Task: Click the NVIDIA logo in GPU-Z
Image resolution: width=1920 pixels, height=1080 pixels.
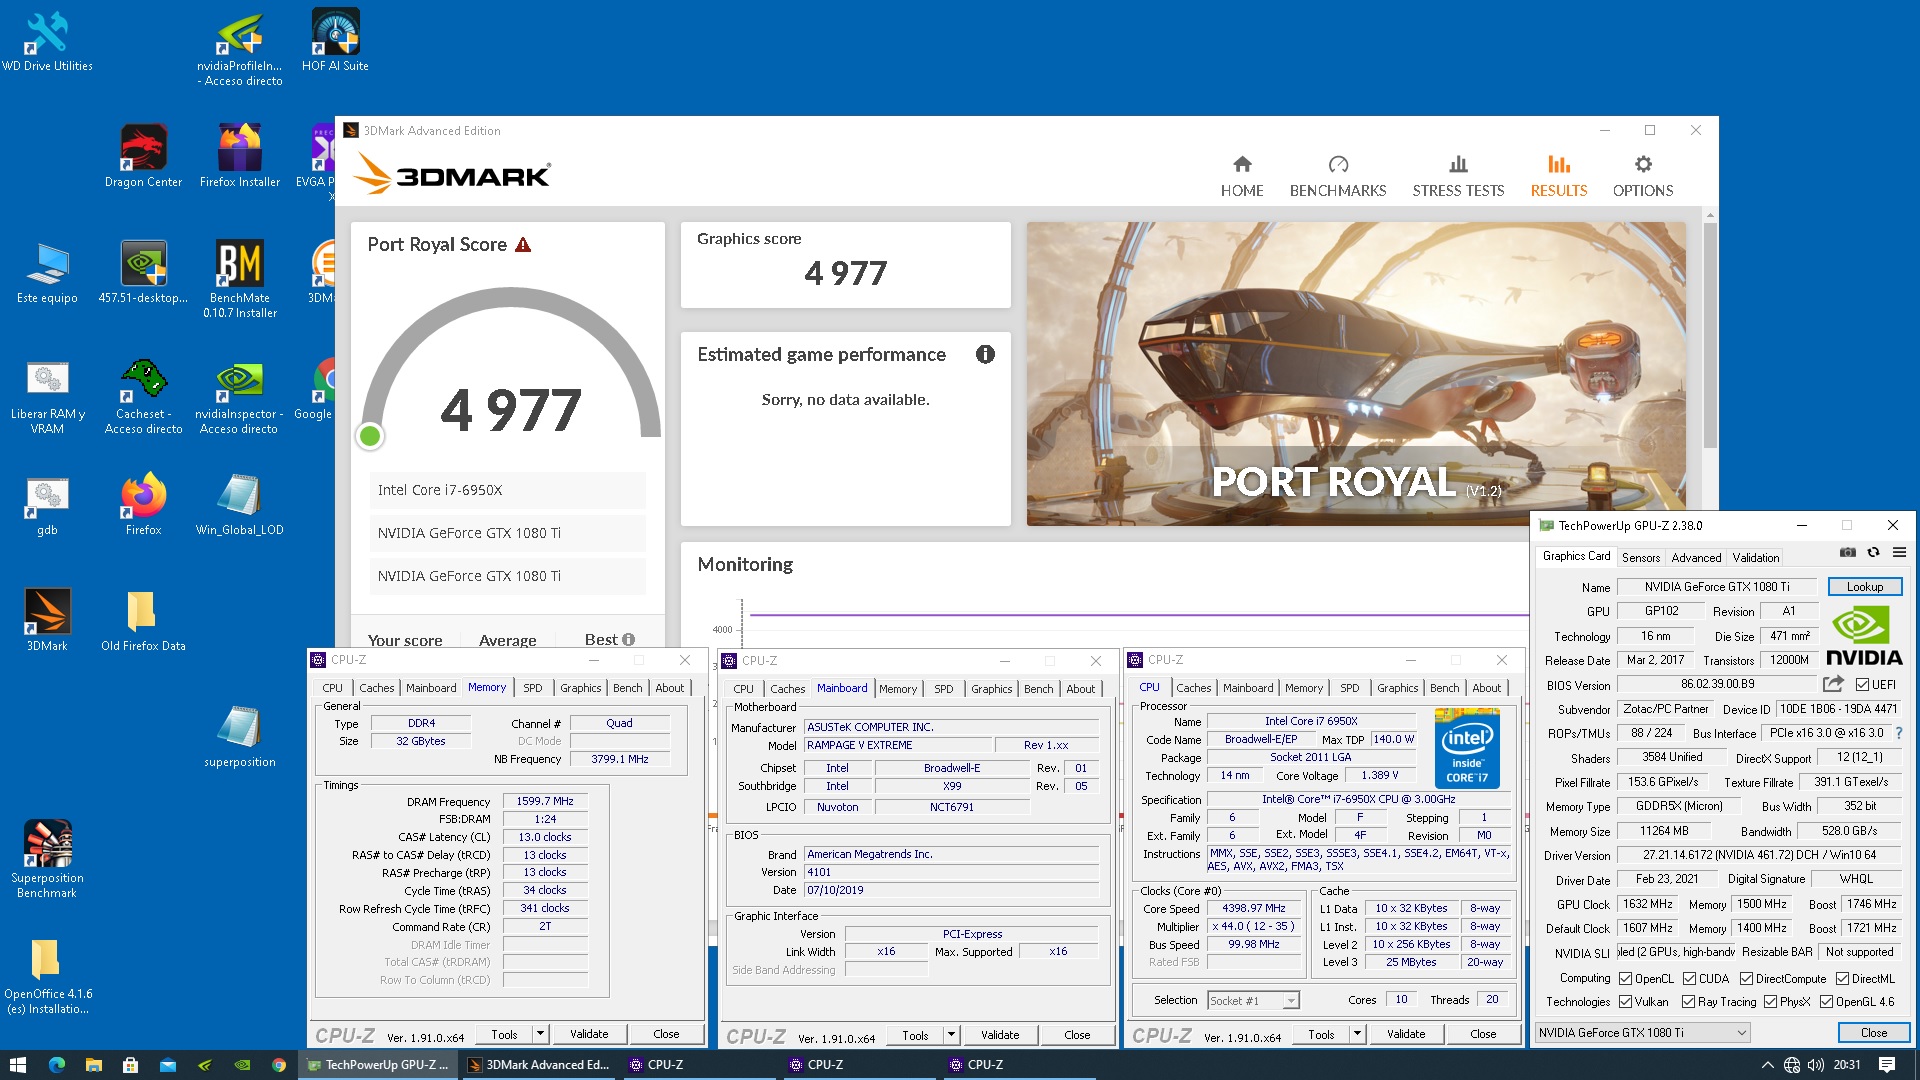Action: pos(1864,636)
